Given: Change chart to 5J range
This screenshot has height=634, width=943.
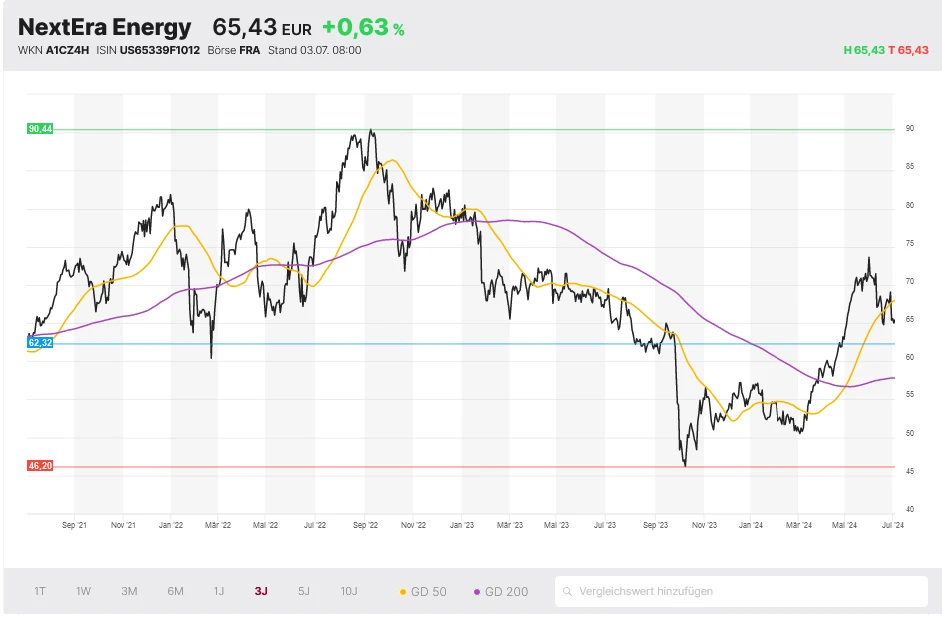Looking at the screenshot, I should (x=304, y=591).
